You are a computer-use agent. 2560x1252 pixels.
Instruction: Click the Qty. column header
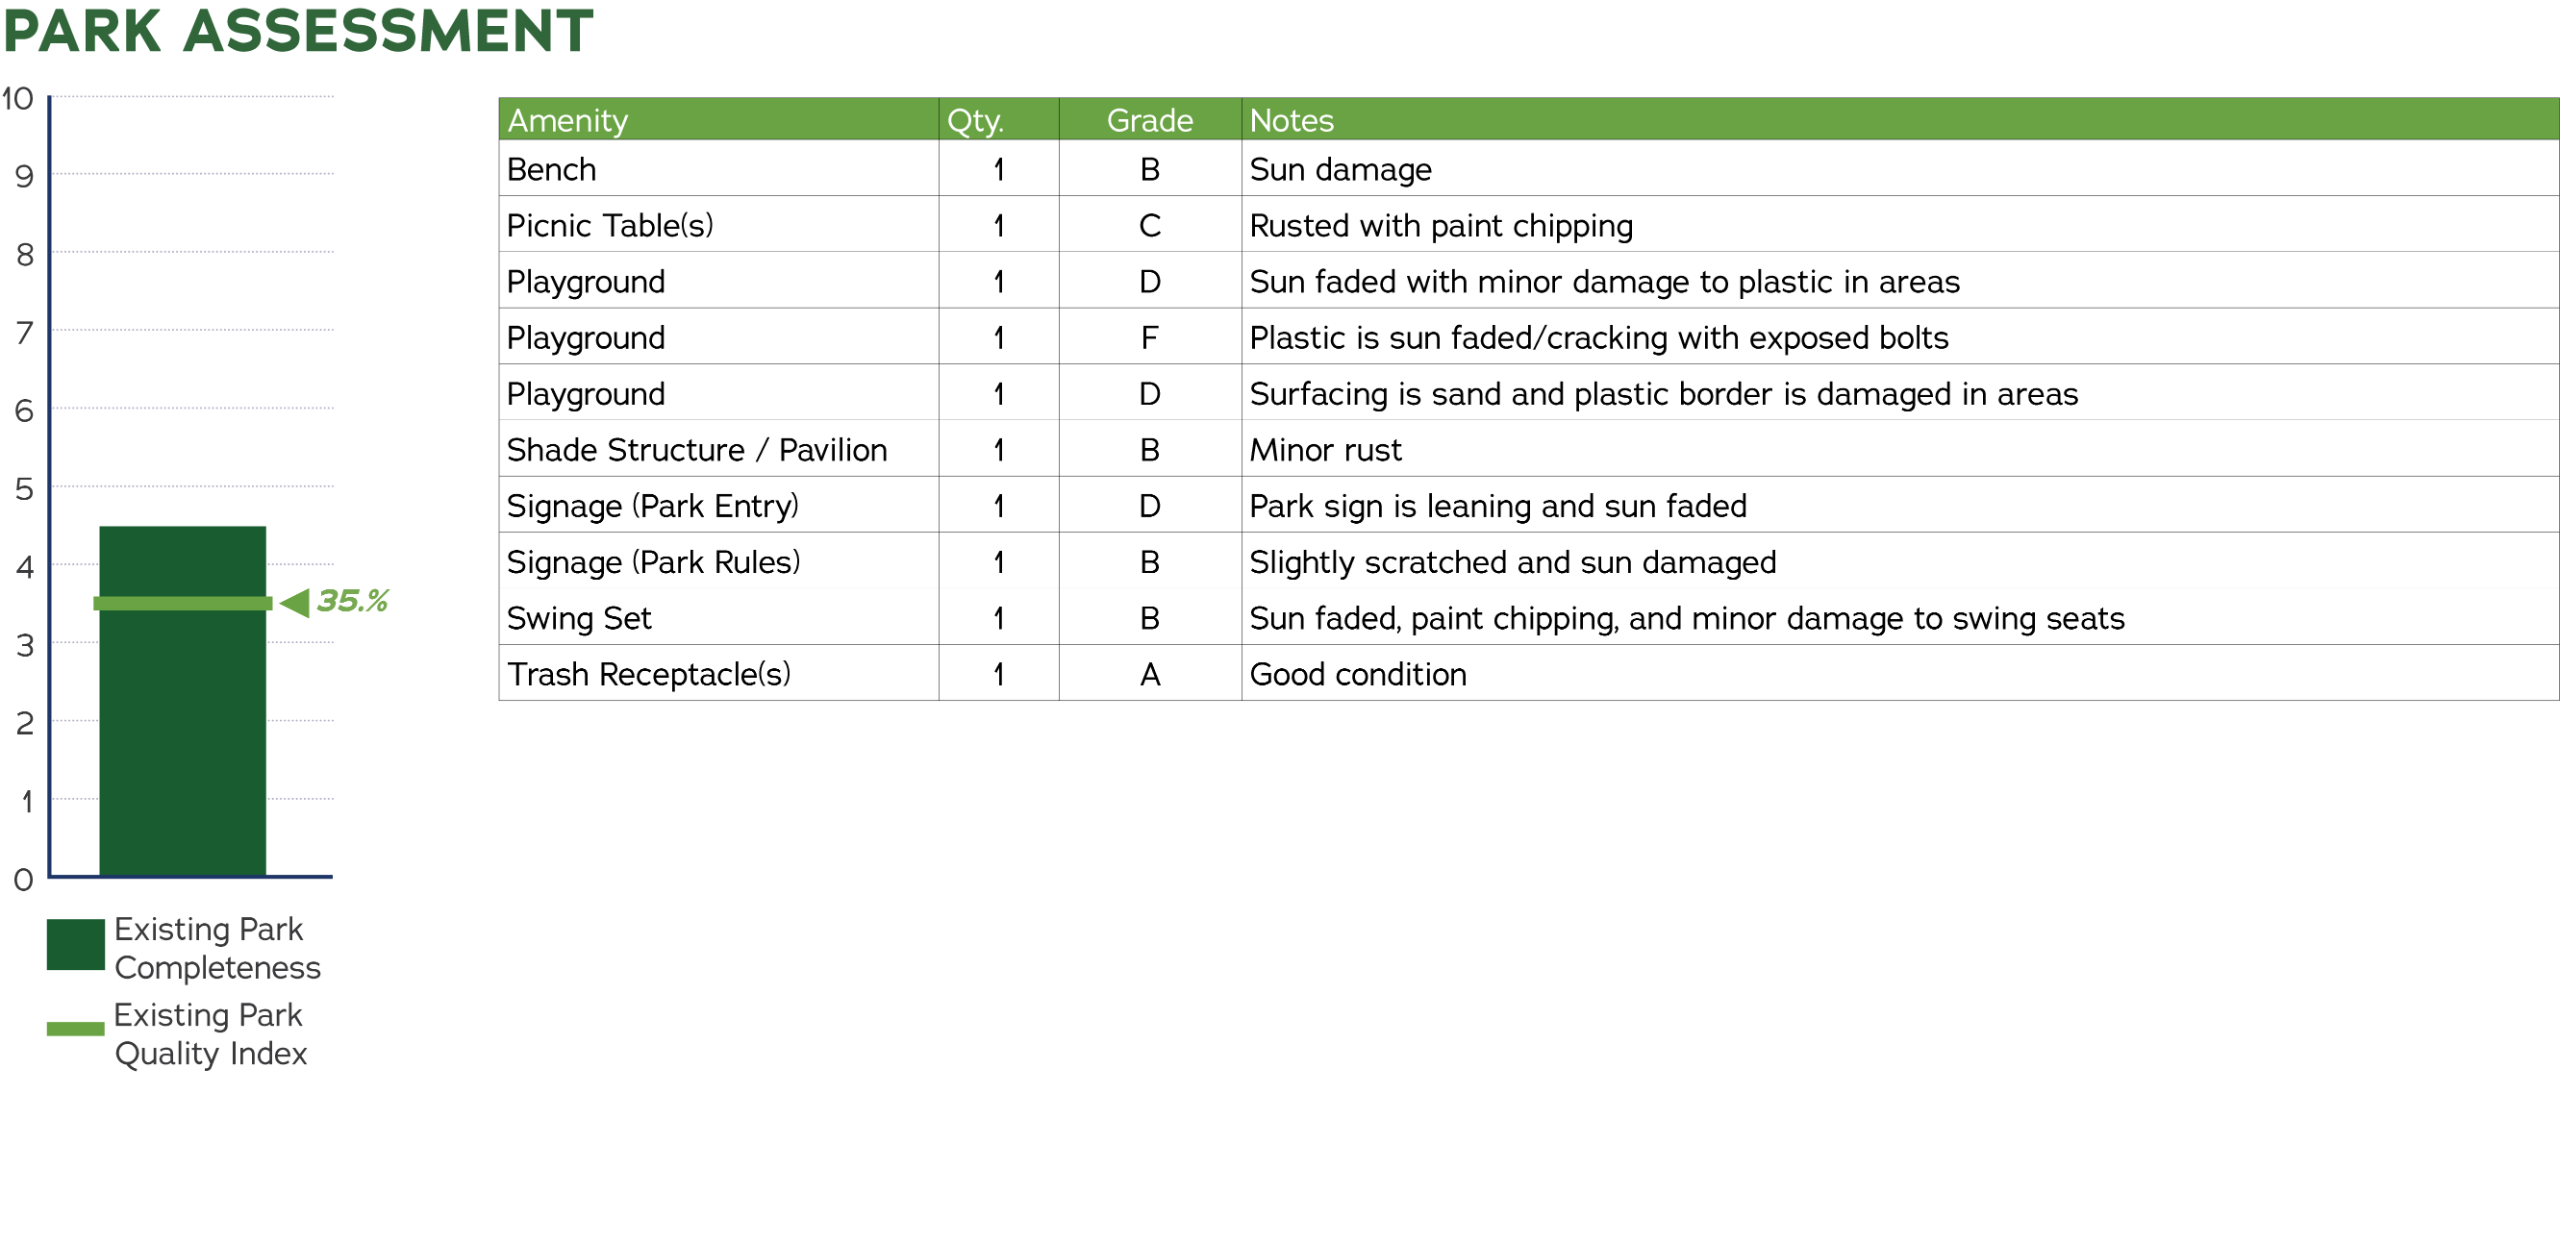pos(975,120)
